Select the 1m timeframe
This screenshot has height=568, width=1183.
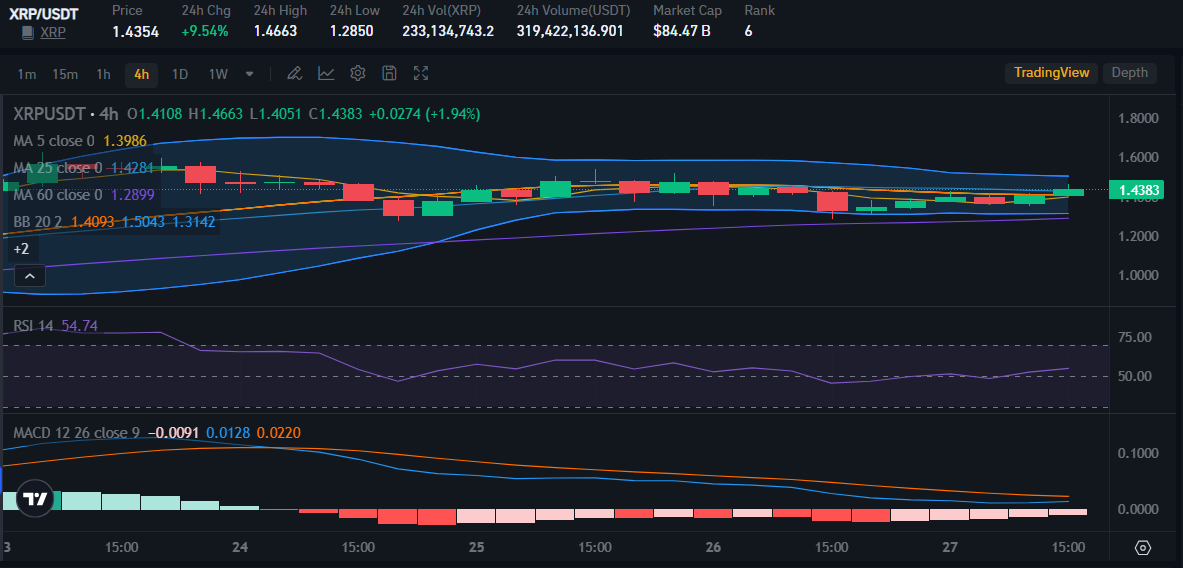point(26,74)
